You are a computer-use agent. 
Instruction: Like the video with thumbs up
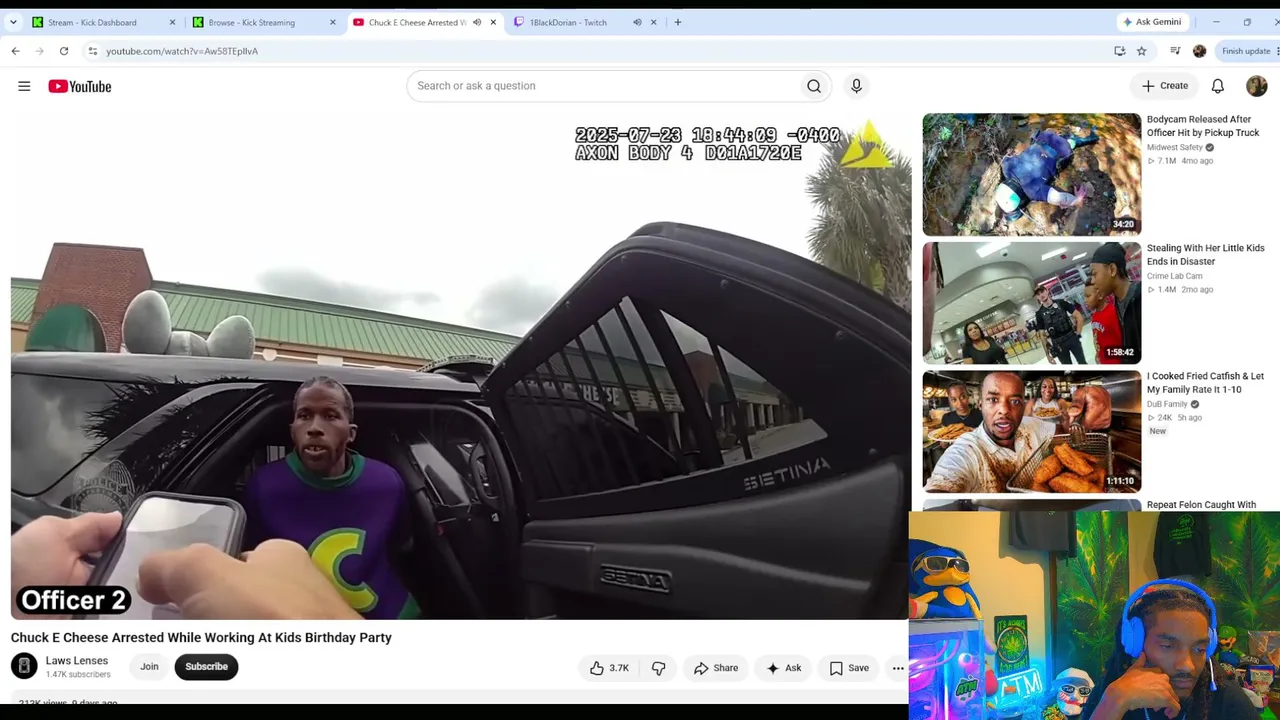[609, 668]
